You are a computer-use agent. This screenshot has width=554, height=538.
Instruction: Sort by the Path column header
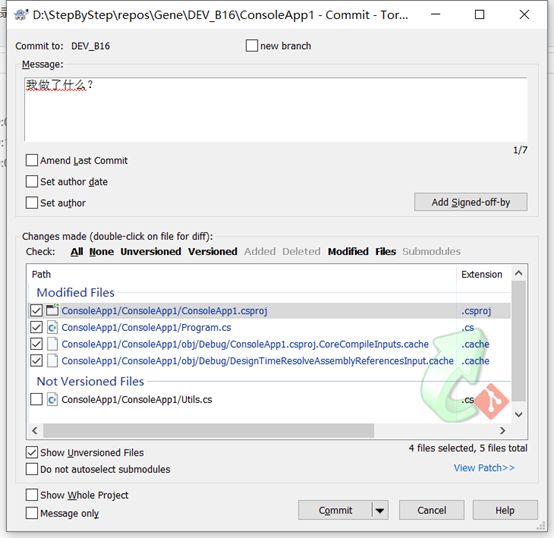[242, 274]
